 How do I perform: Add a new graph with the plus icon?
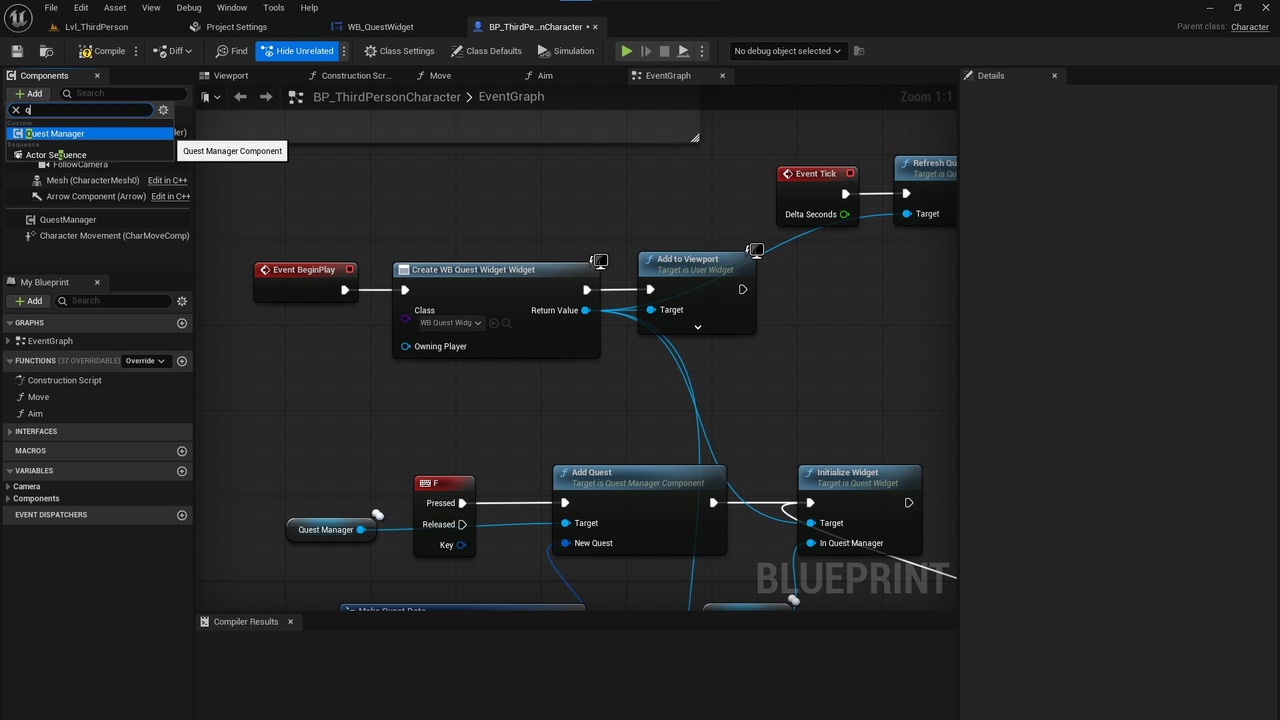(x=182, y=323)
